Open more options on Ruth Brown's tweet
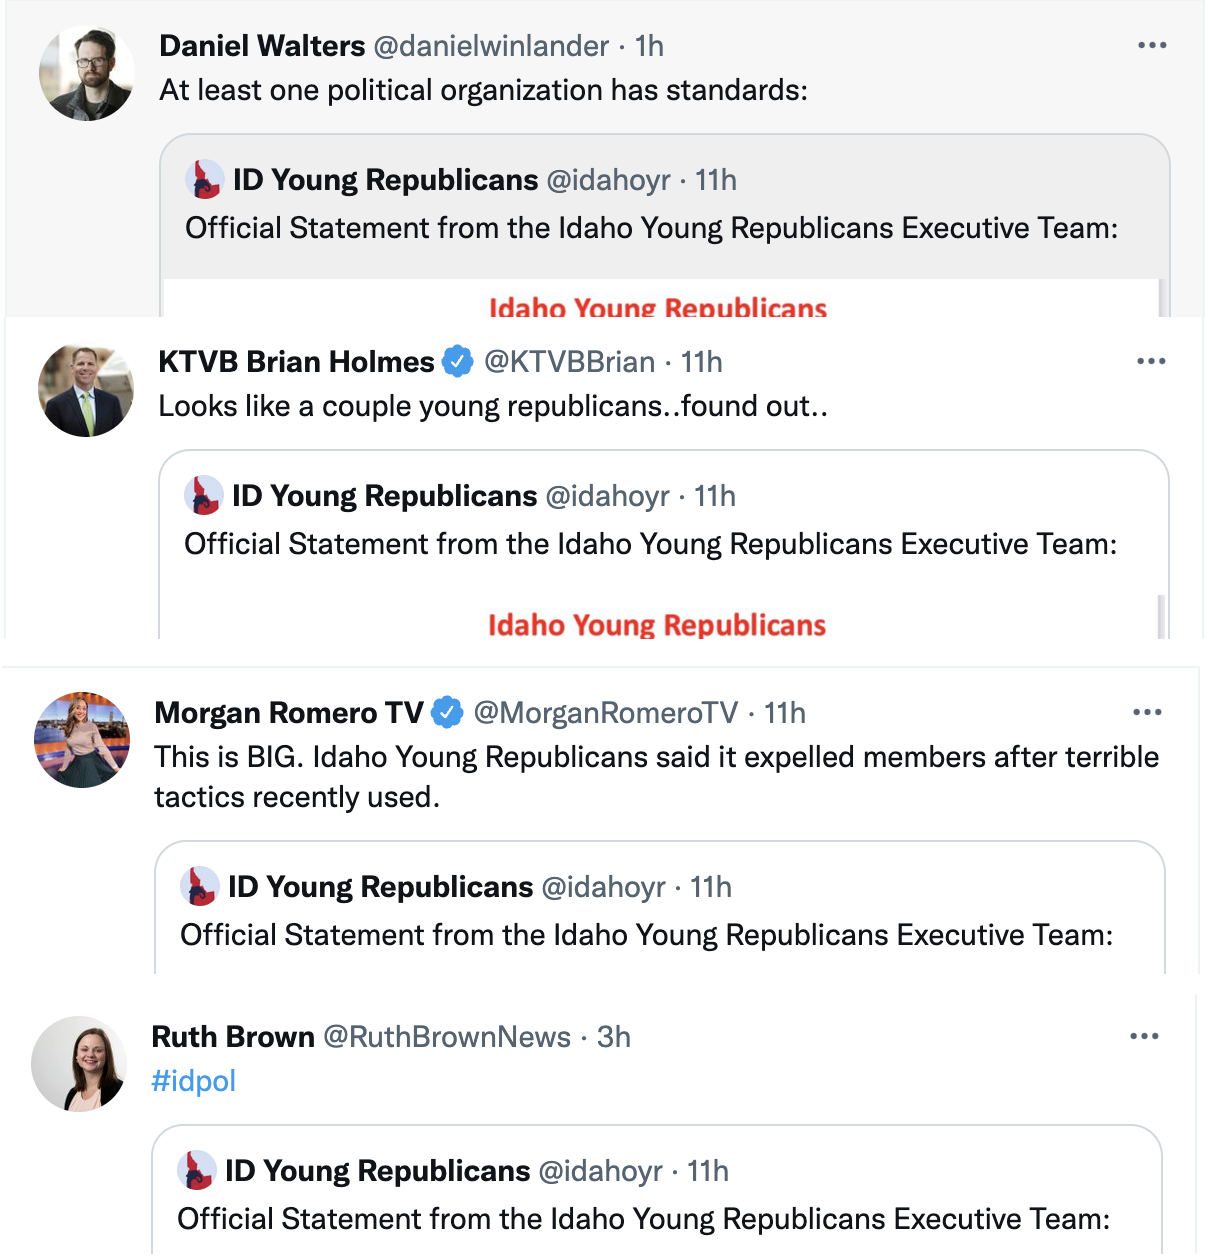1212x1258 pixels. [x=1144, y=1036]
